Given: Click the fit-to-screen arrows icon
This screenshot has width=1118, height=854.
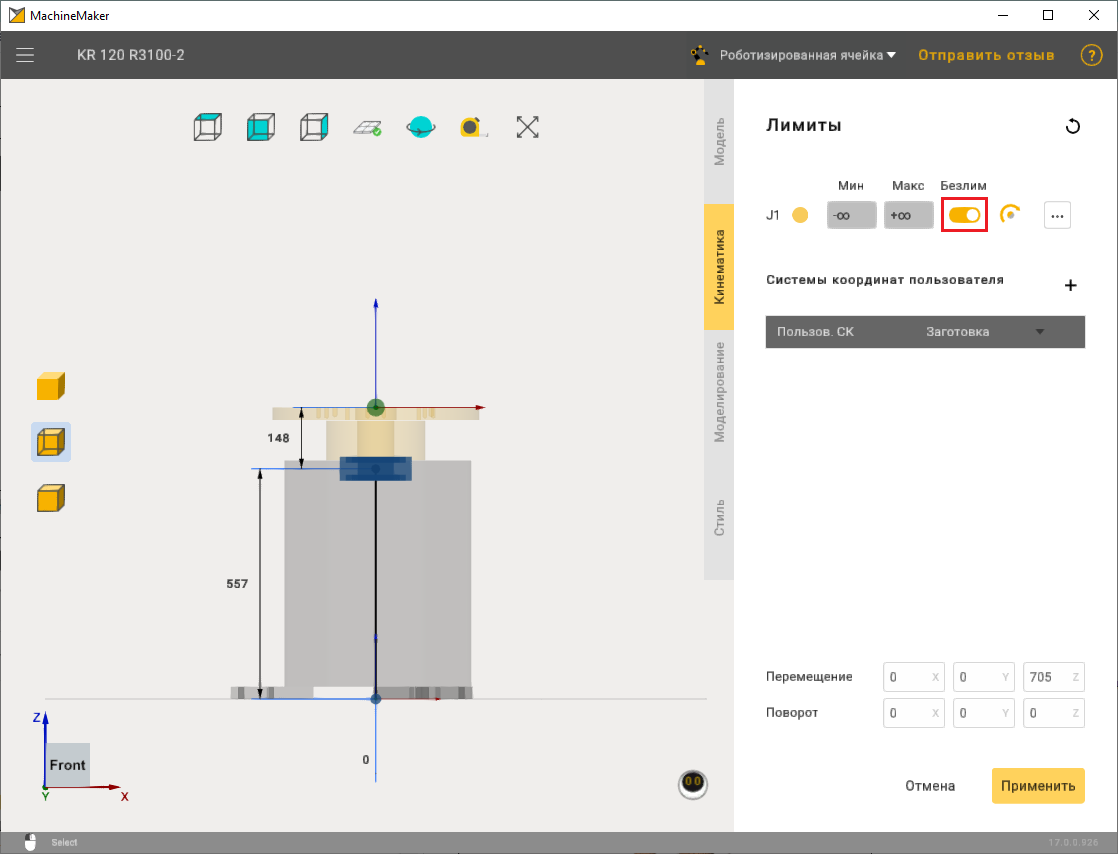Looking at the screenshot, I should point(527,127).
